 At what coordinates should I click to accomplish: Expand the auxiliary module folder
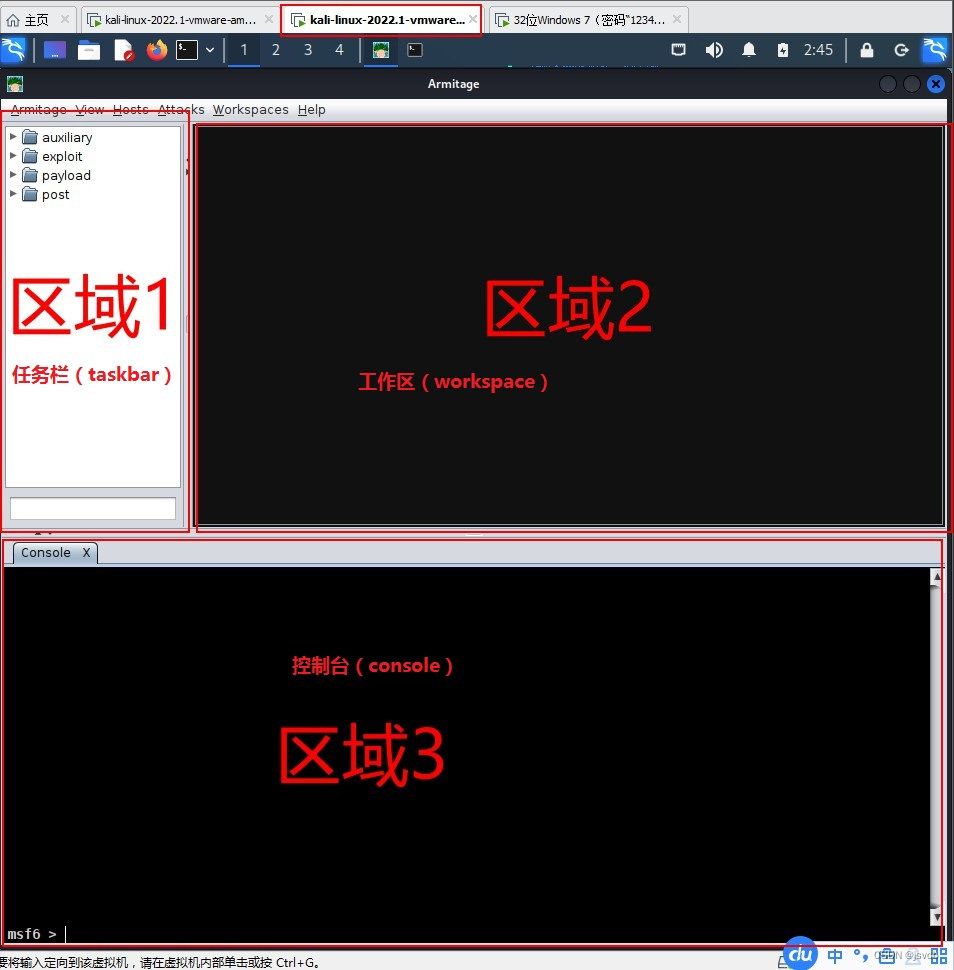(13, 137)
